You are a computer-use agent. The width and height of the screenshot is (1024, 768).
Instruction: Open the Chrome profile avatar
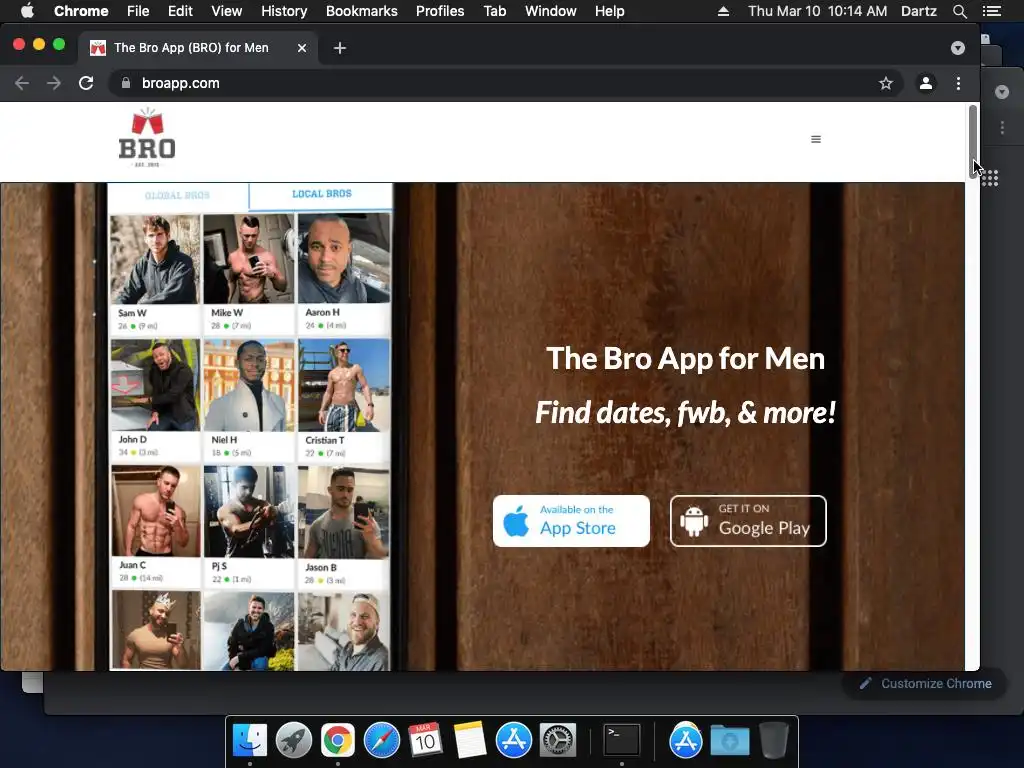[x=926, y=83]
